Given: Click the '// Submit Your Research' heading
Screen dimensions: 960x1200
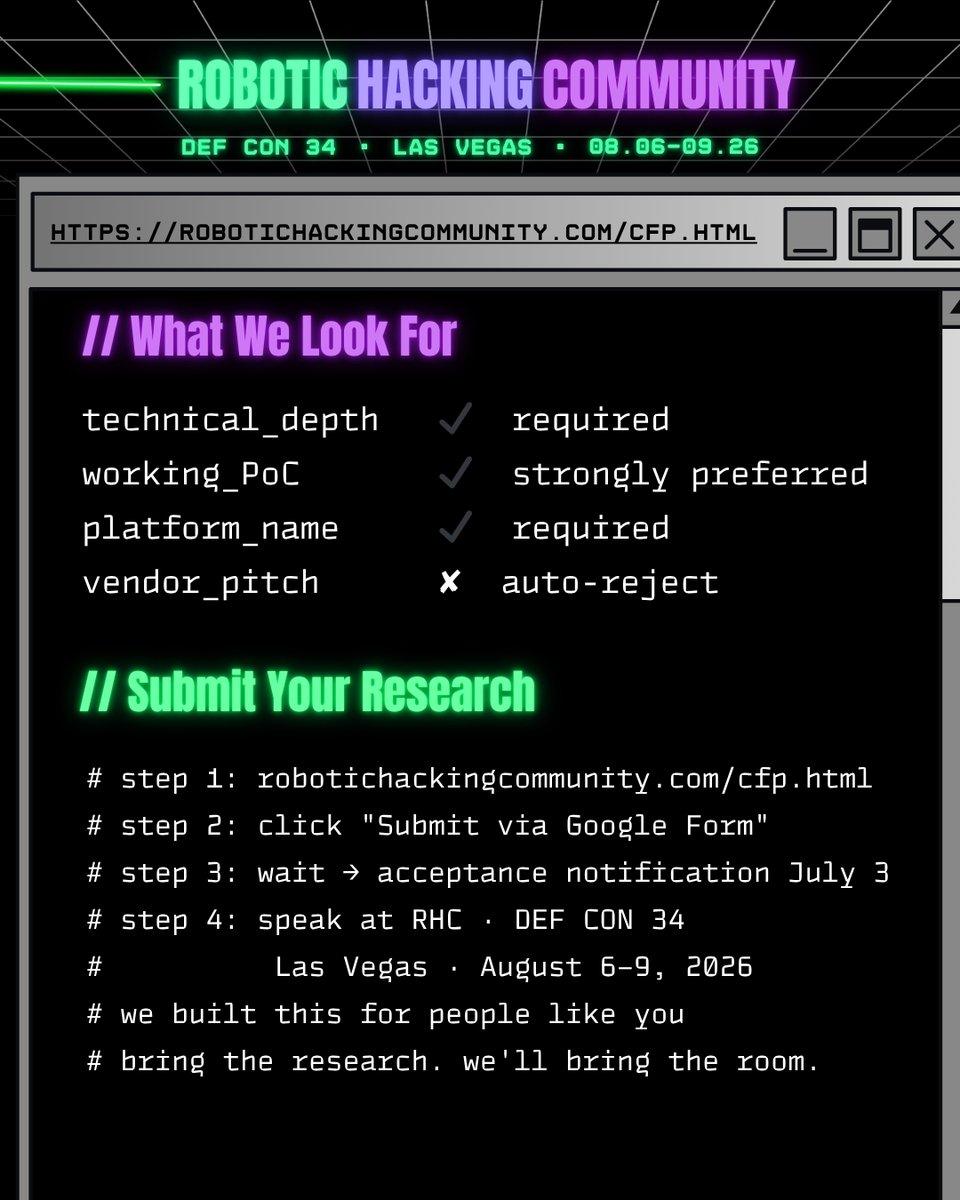Looking at the screenshot, I should click(308, 691).
